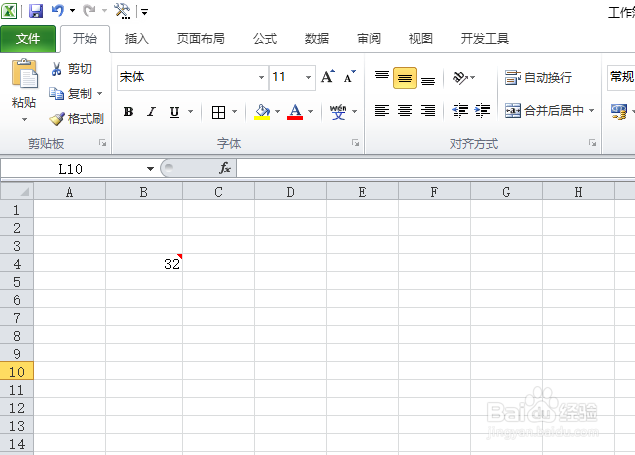Switch to the 审阅 tab
The height and width of the screenshot is (455, 635).
369,39
